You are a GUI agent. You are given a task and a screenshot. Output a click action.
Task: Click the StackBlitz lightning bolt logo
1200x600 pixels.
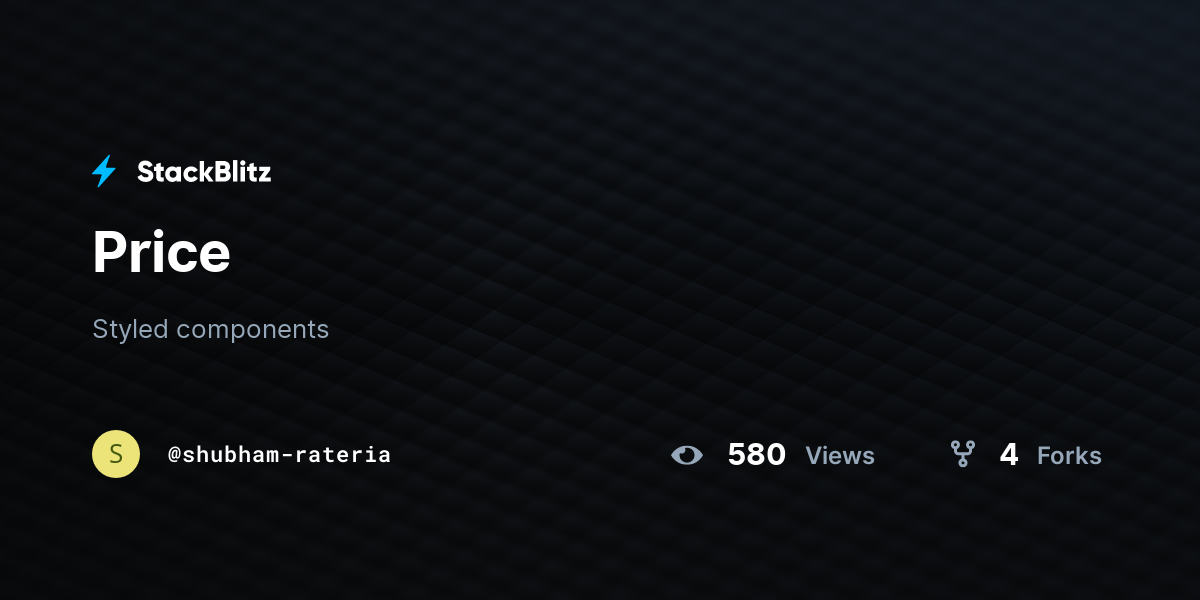[x=104, y=171]
